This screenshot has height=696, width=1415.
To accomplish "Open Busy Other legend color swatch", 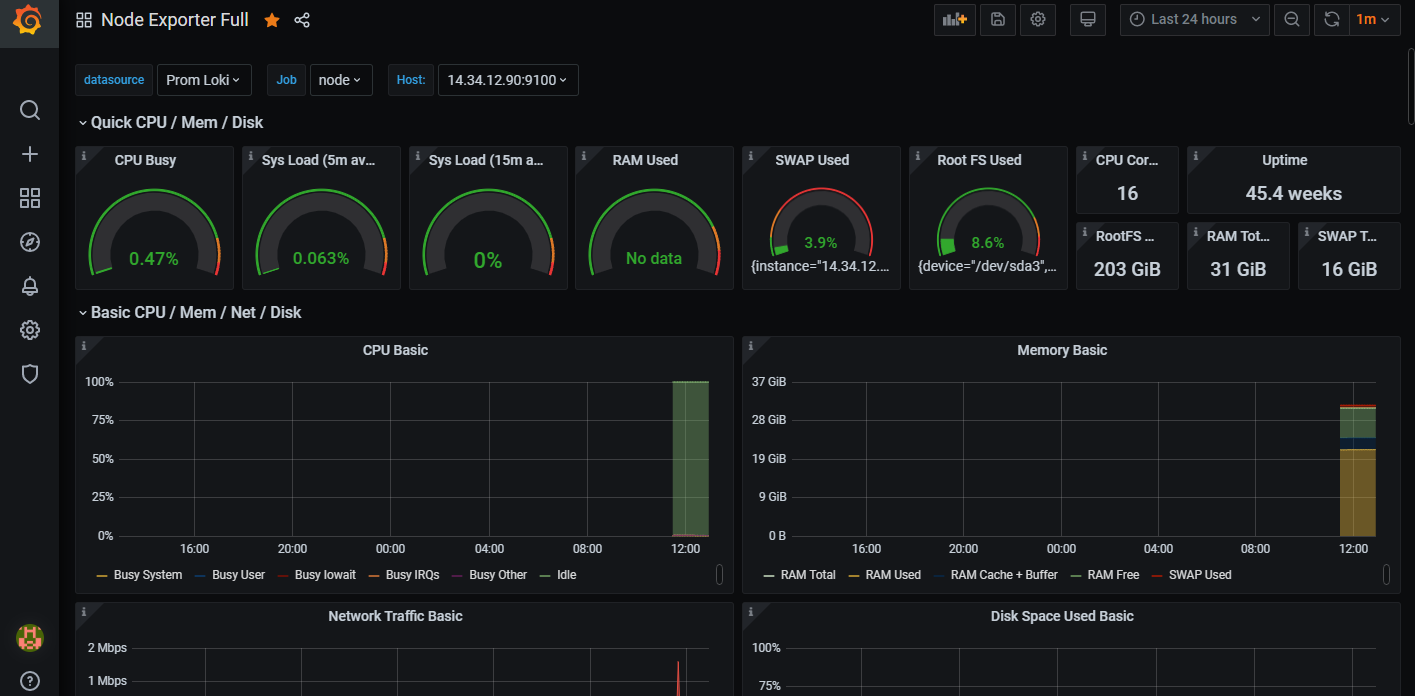I will click(x=459, y=576).
